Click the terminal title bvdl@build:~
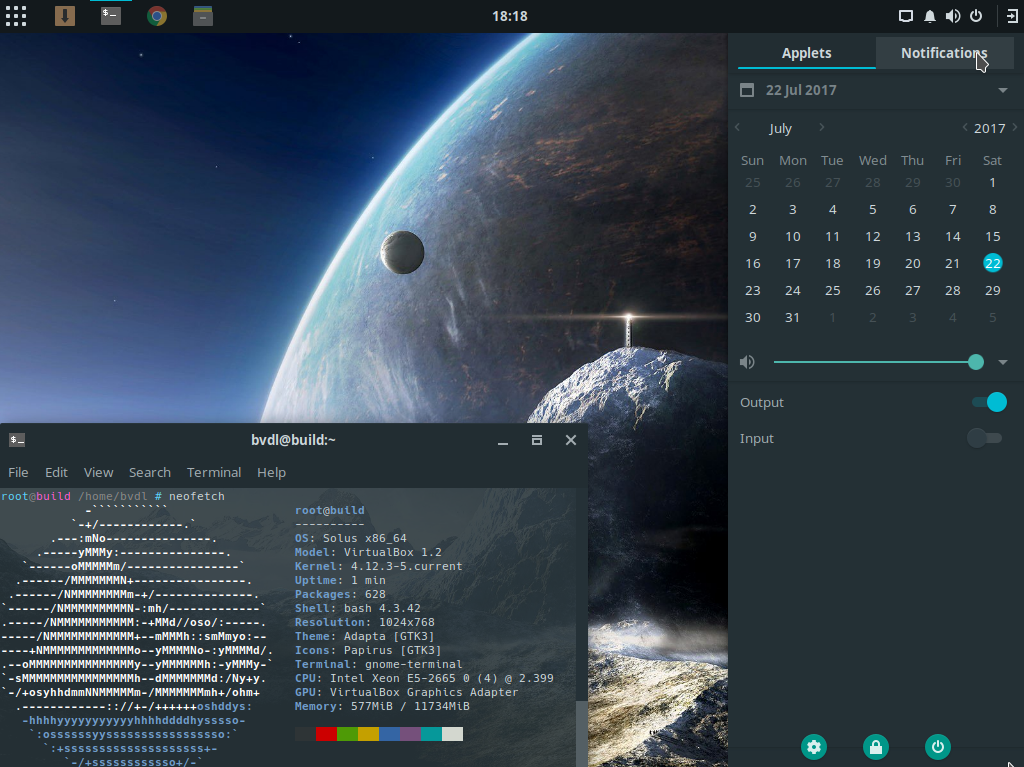This screenshot has height=767, width=1024. [x=293, y=440]
